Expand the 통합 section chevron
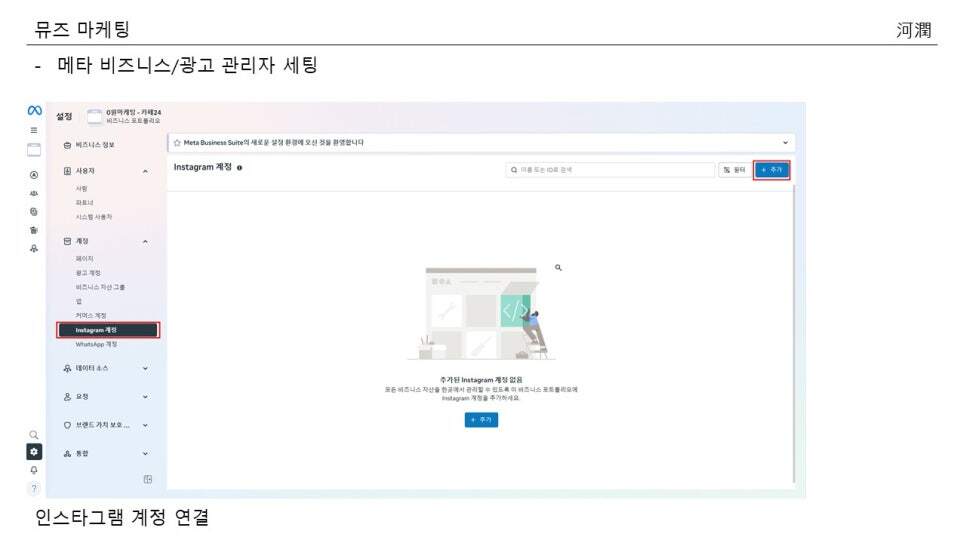Screen dimensions: 966x543 click(x=145, y=453)
